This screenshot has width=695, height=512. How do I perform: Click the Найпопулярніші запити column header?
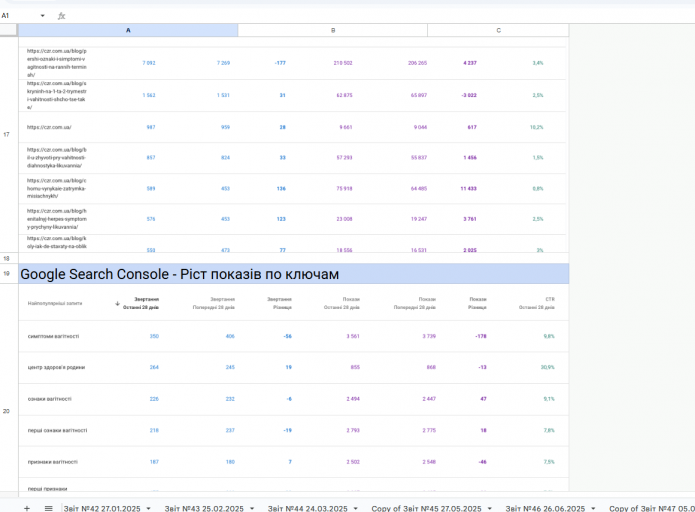click(x=55, y=304)
